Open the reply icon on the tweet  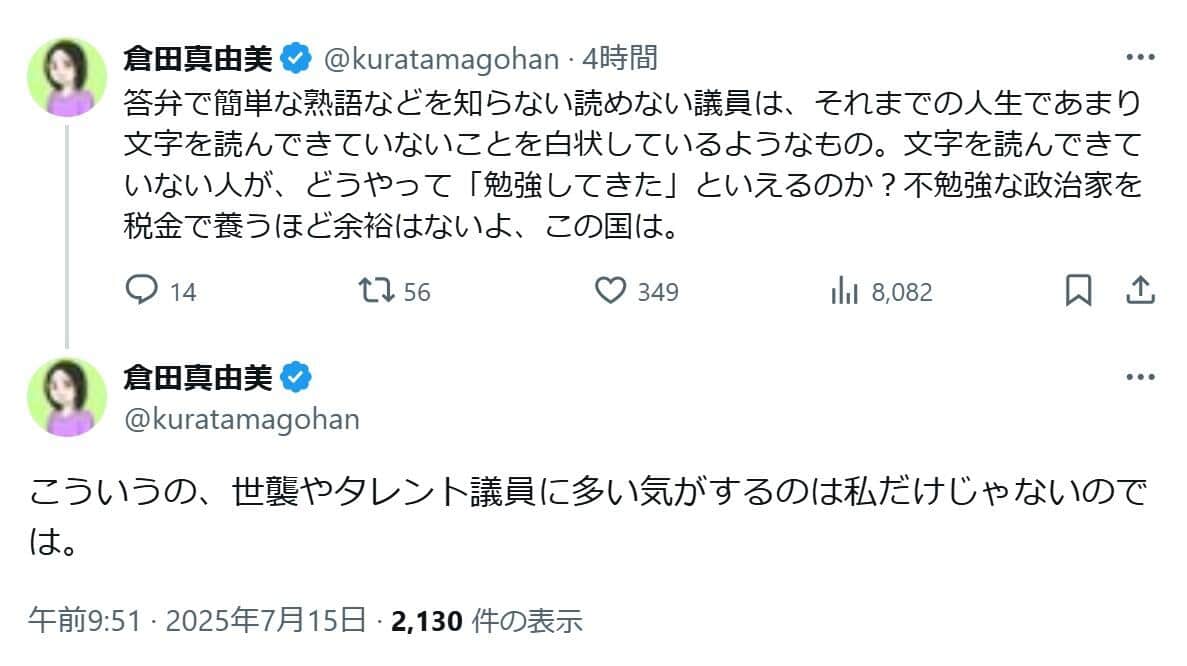pos(143,291)
